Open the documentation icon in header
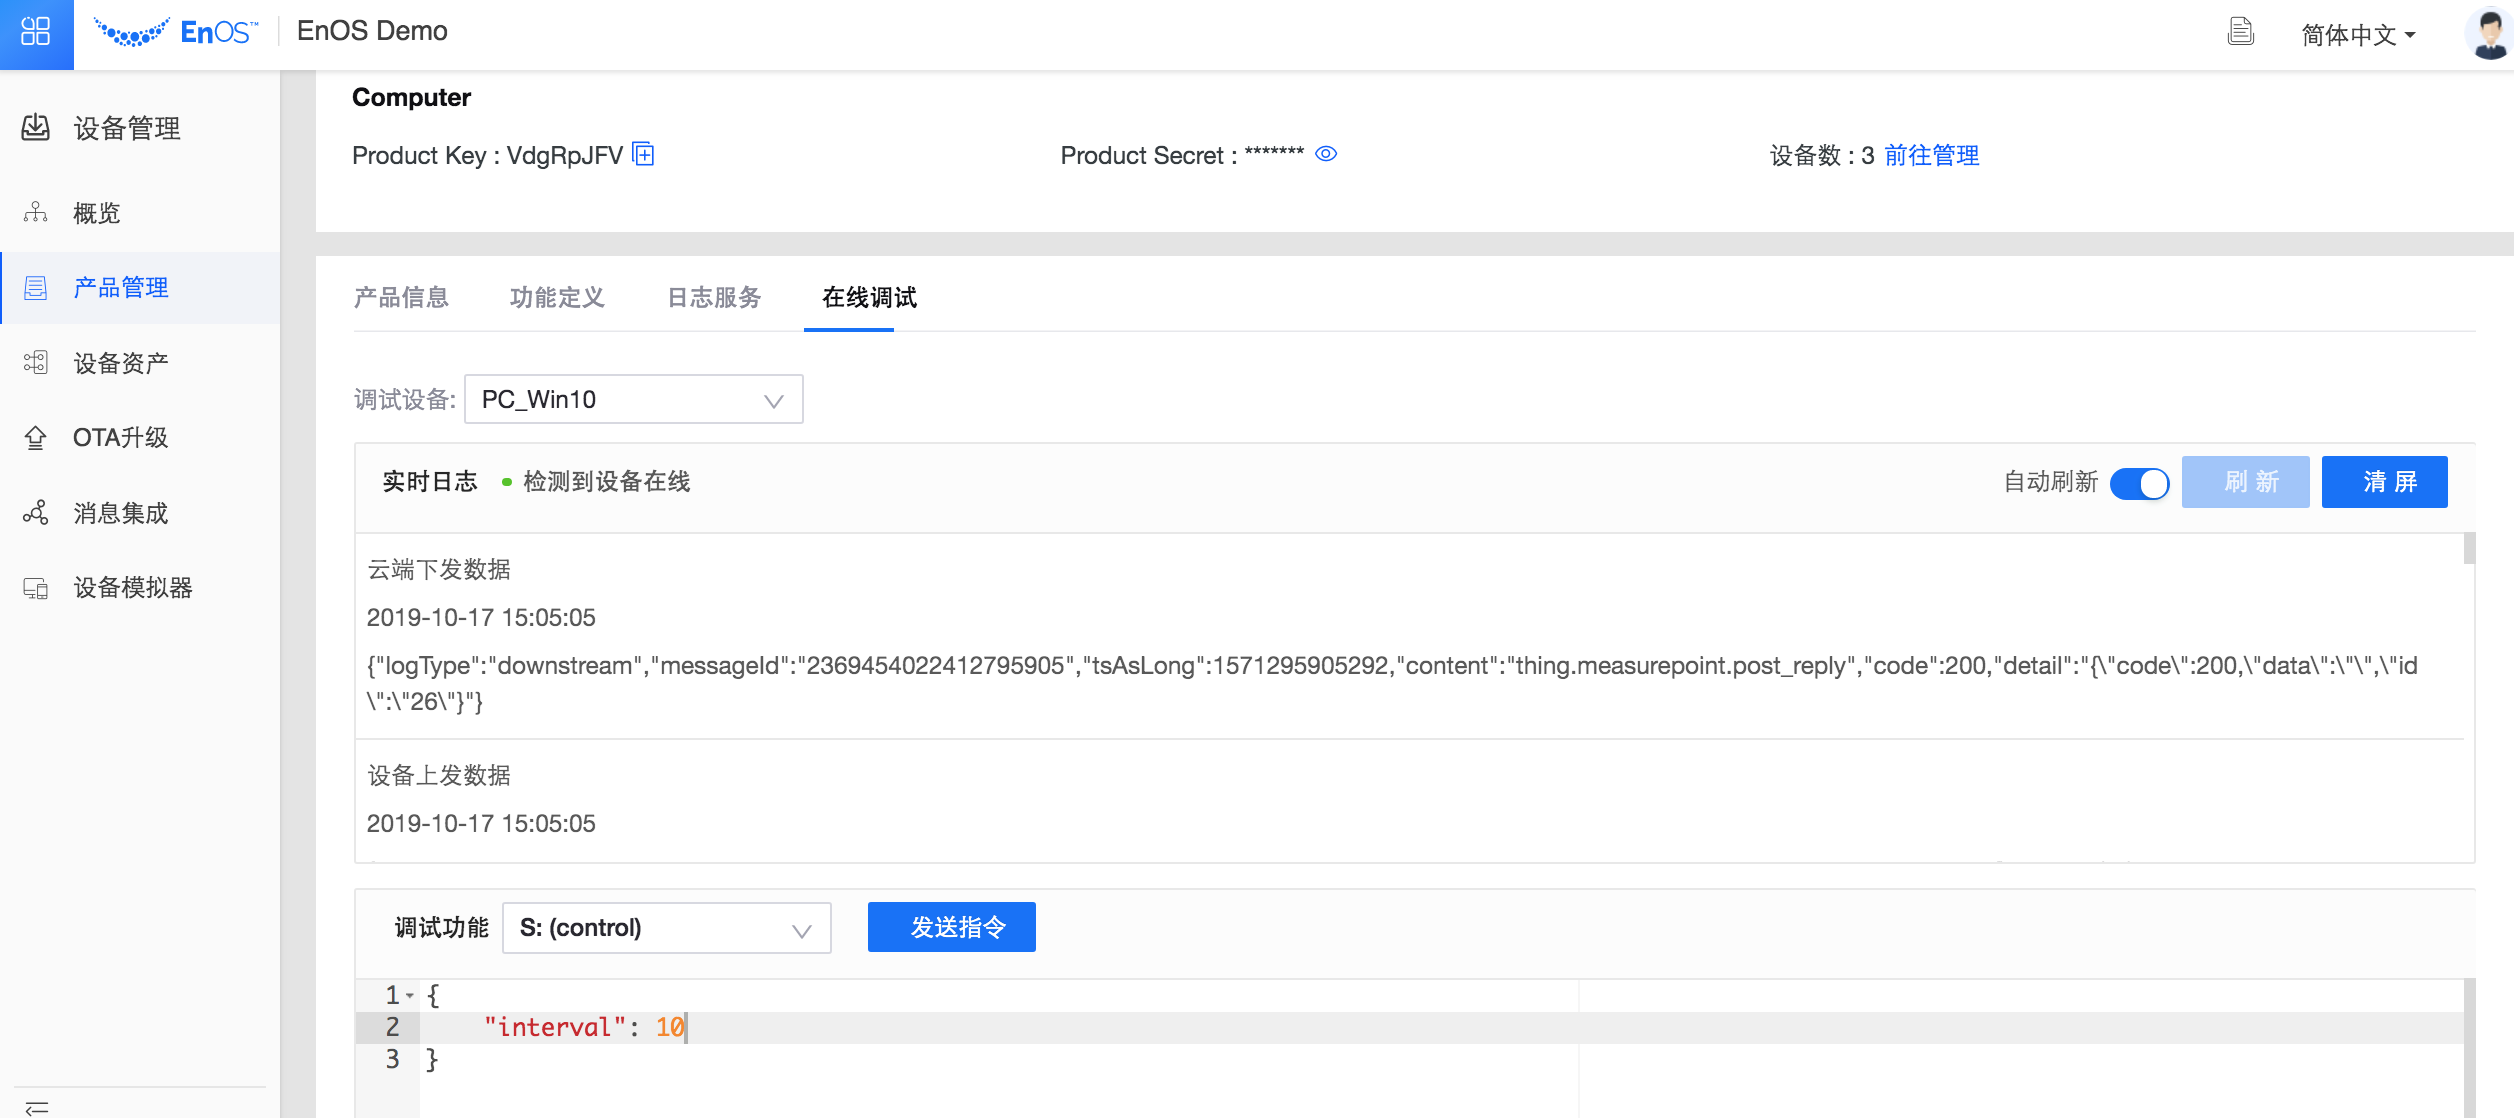The image size is (2514, 1118). [x=2241, y=33]
